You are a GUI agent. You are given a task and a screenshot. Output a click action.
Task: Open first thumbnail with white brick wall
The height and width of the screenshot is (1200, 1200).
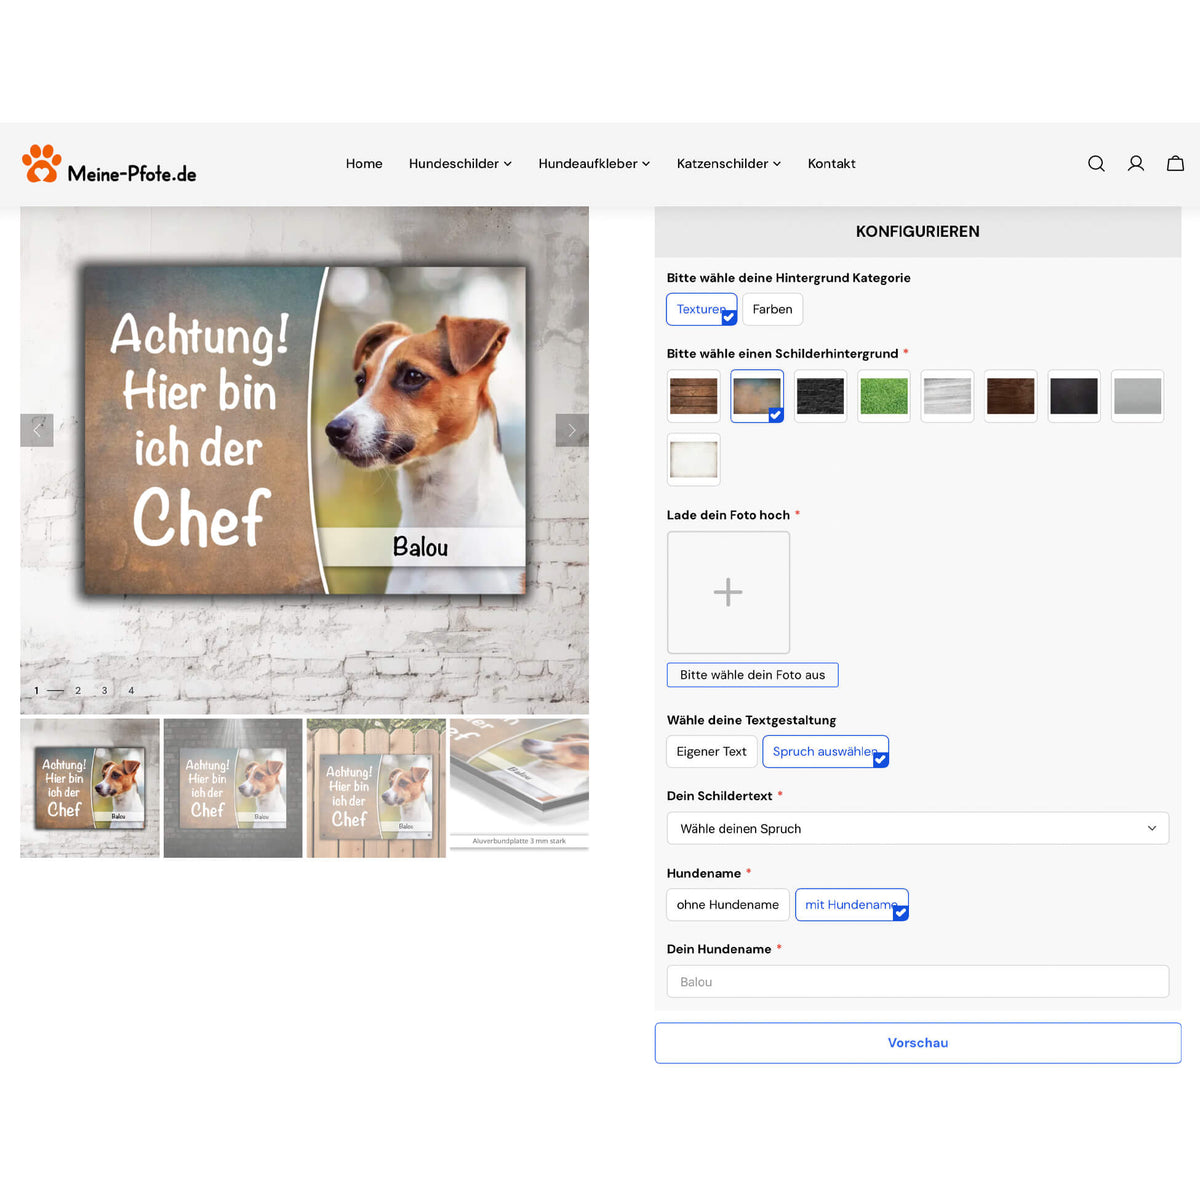point(90,788)
